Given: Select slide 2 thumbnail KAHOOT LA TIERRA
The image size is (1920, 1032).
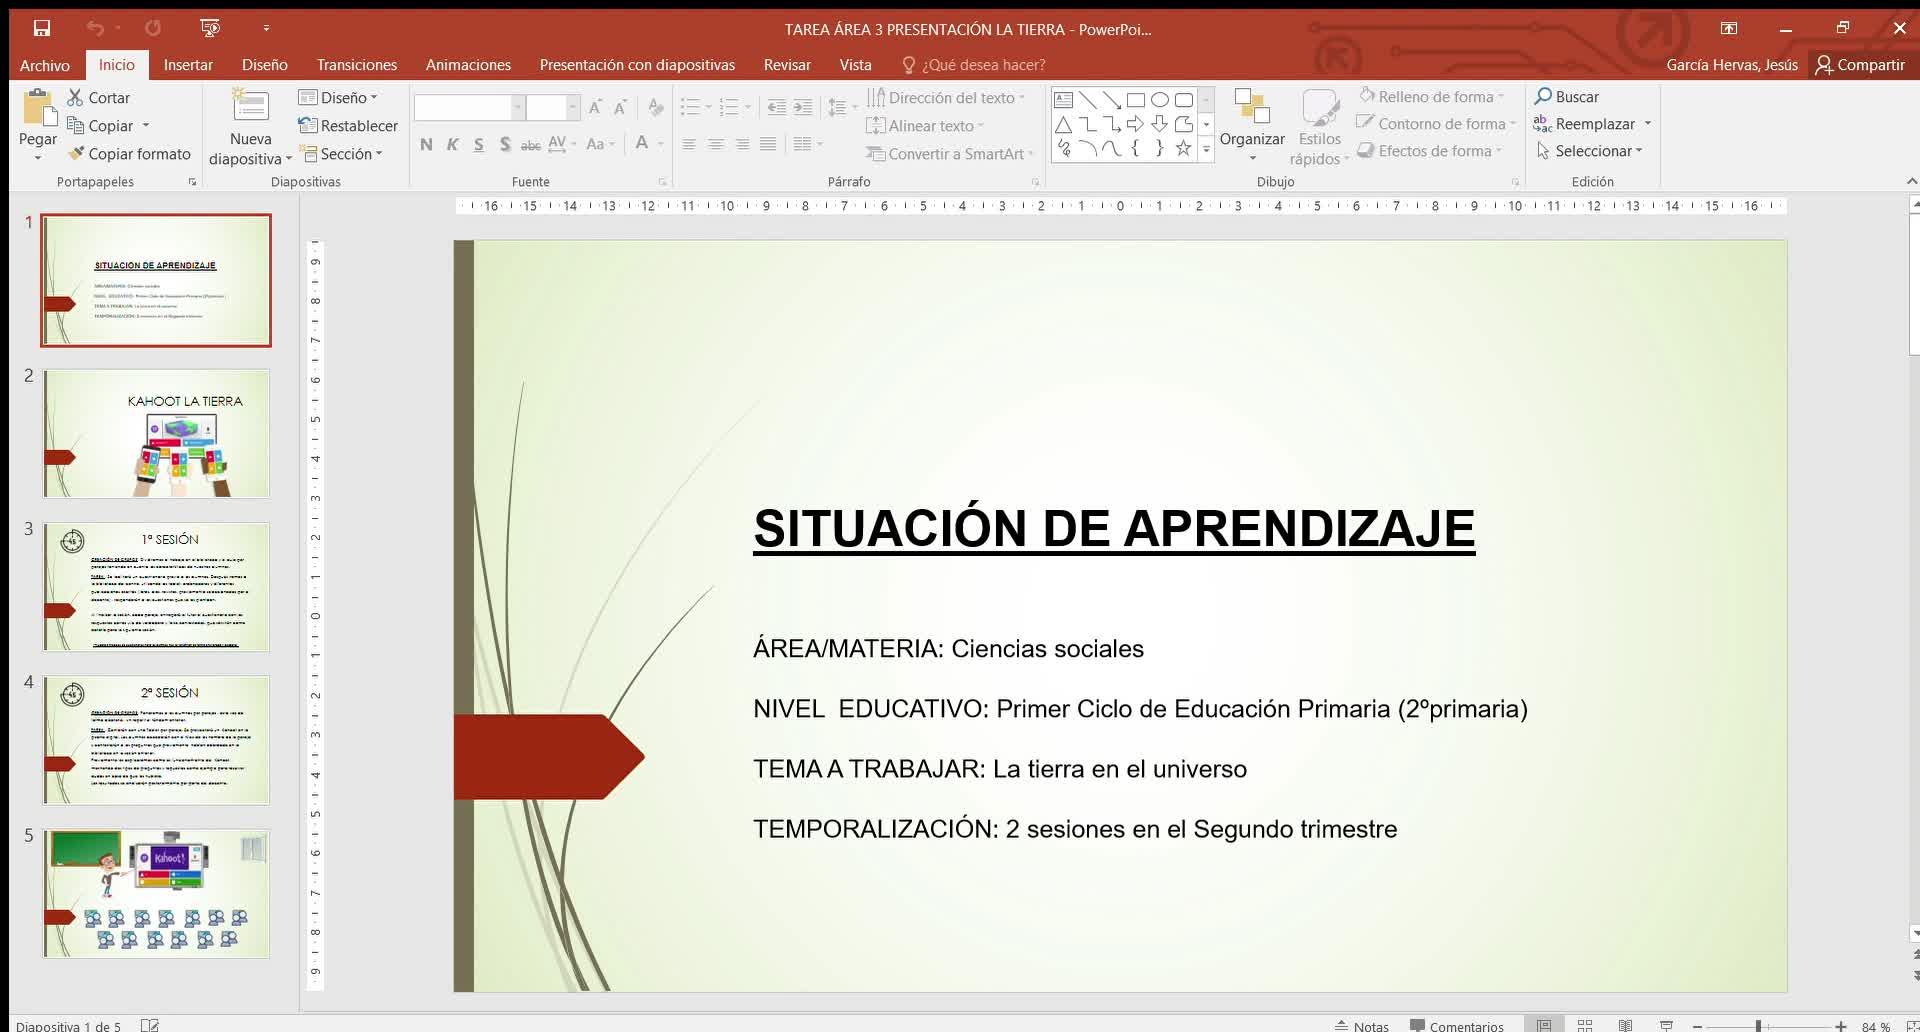Looking at the screenshot, I should [x=156, y=434].
